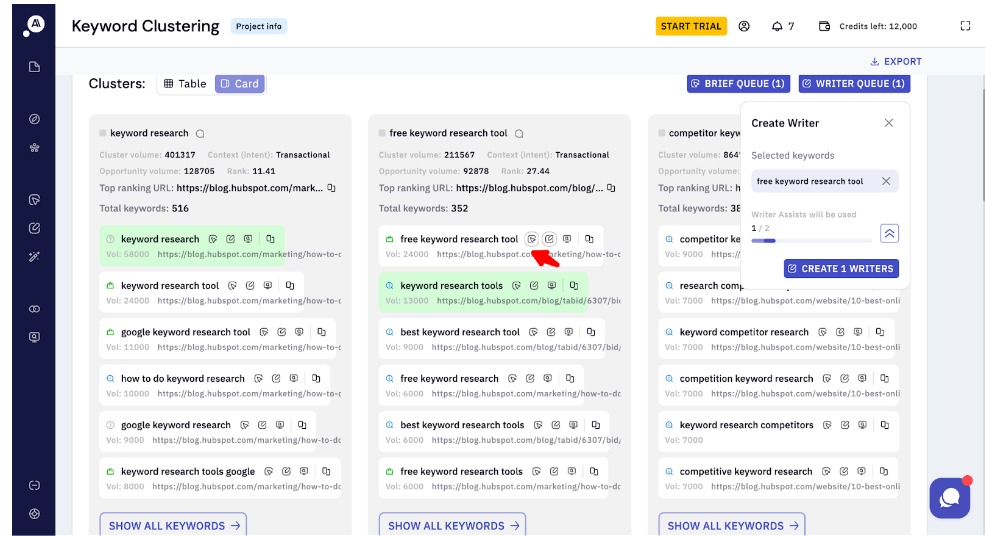Click the app logo in the sidebar
This screenshot has height=536, width=985.
(35, 25)
